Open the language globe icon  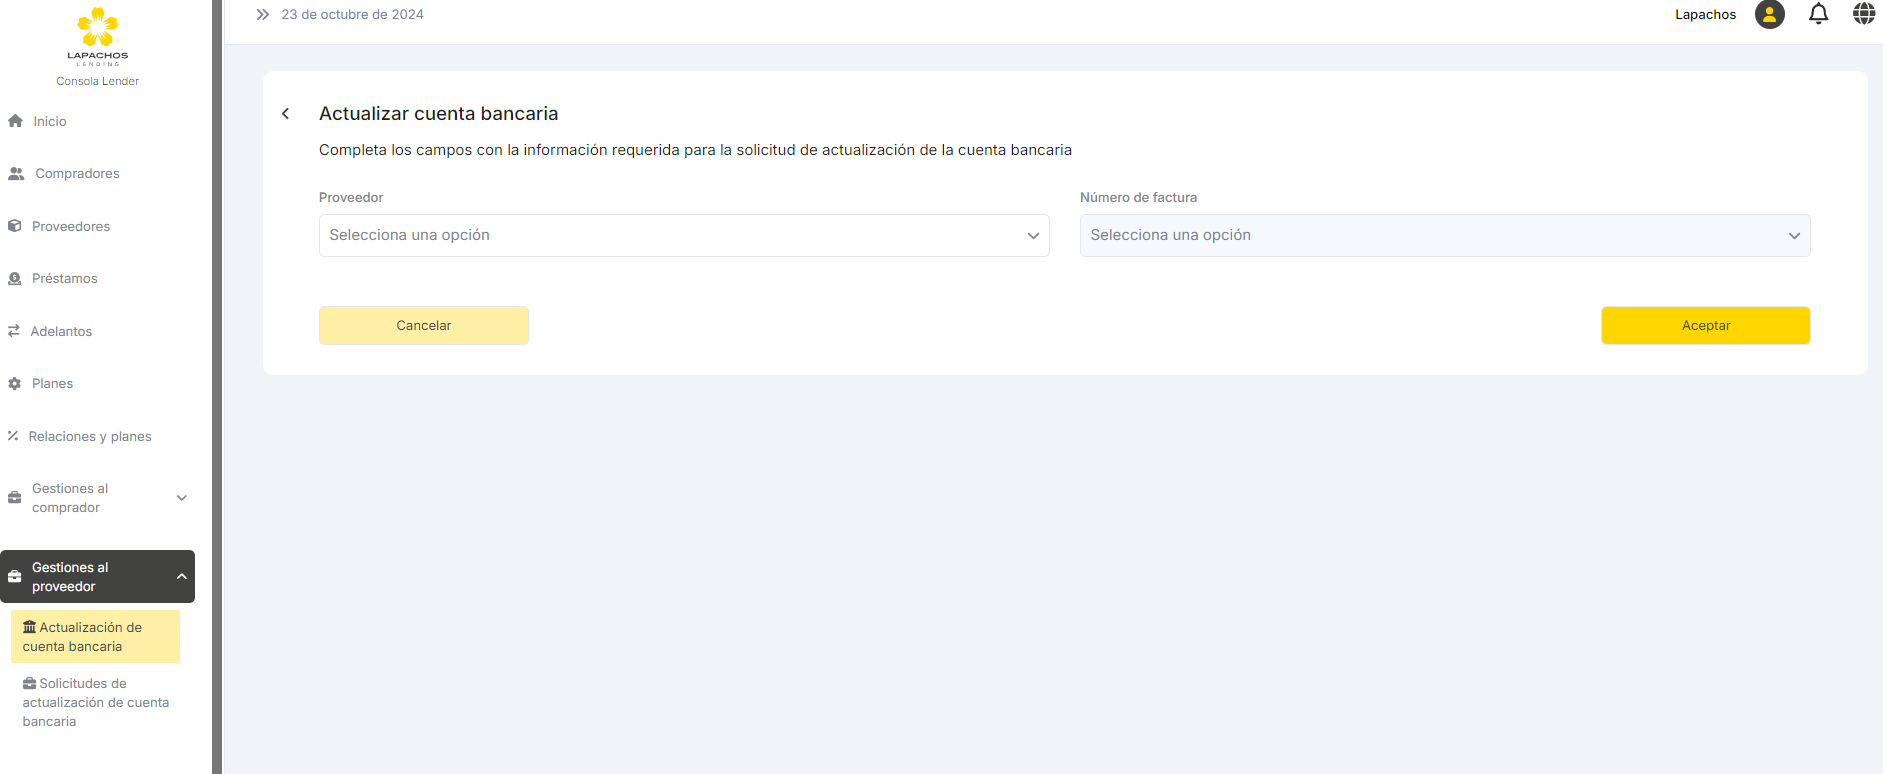coord(1863,14)
